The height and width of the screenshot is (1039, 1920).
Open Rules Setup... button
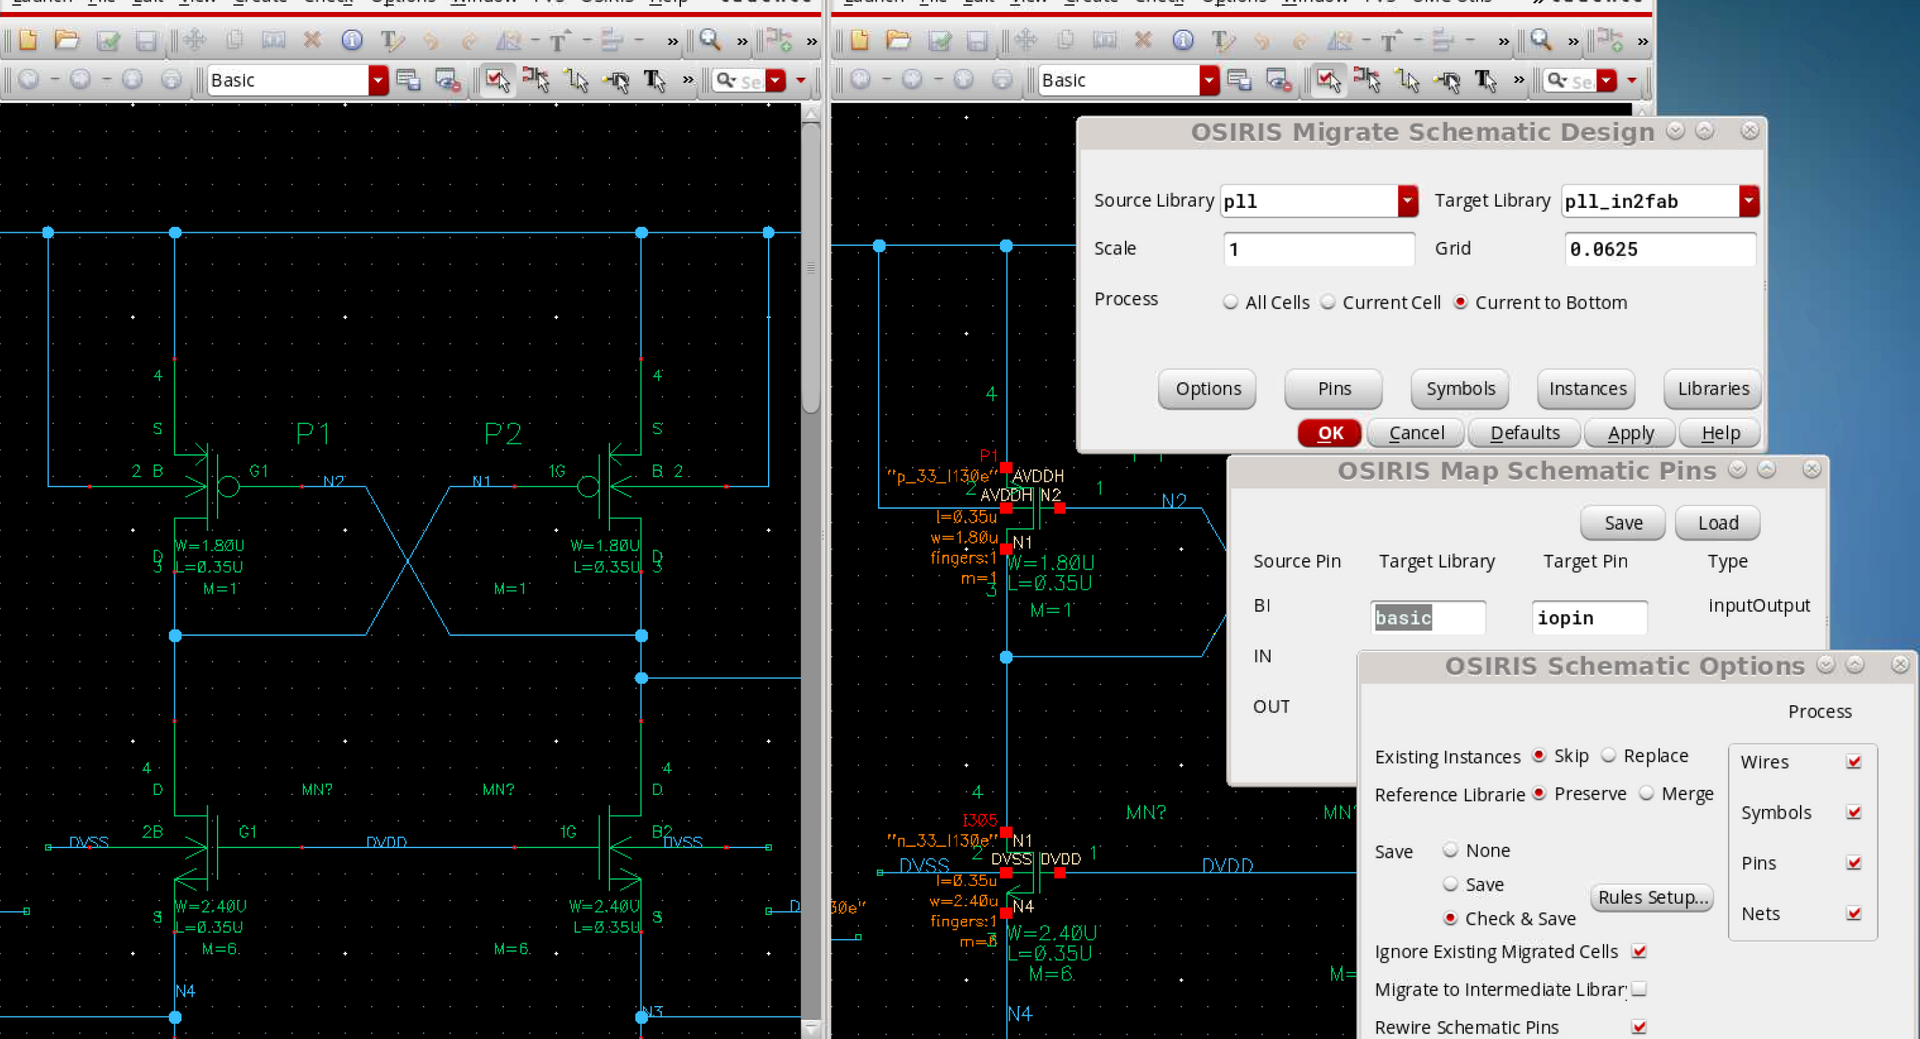pos(1652,897)
